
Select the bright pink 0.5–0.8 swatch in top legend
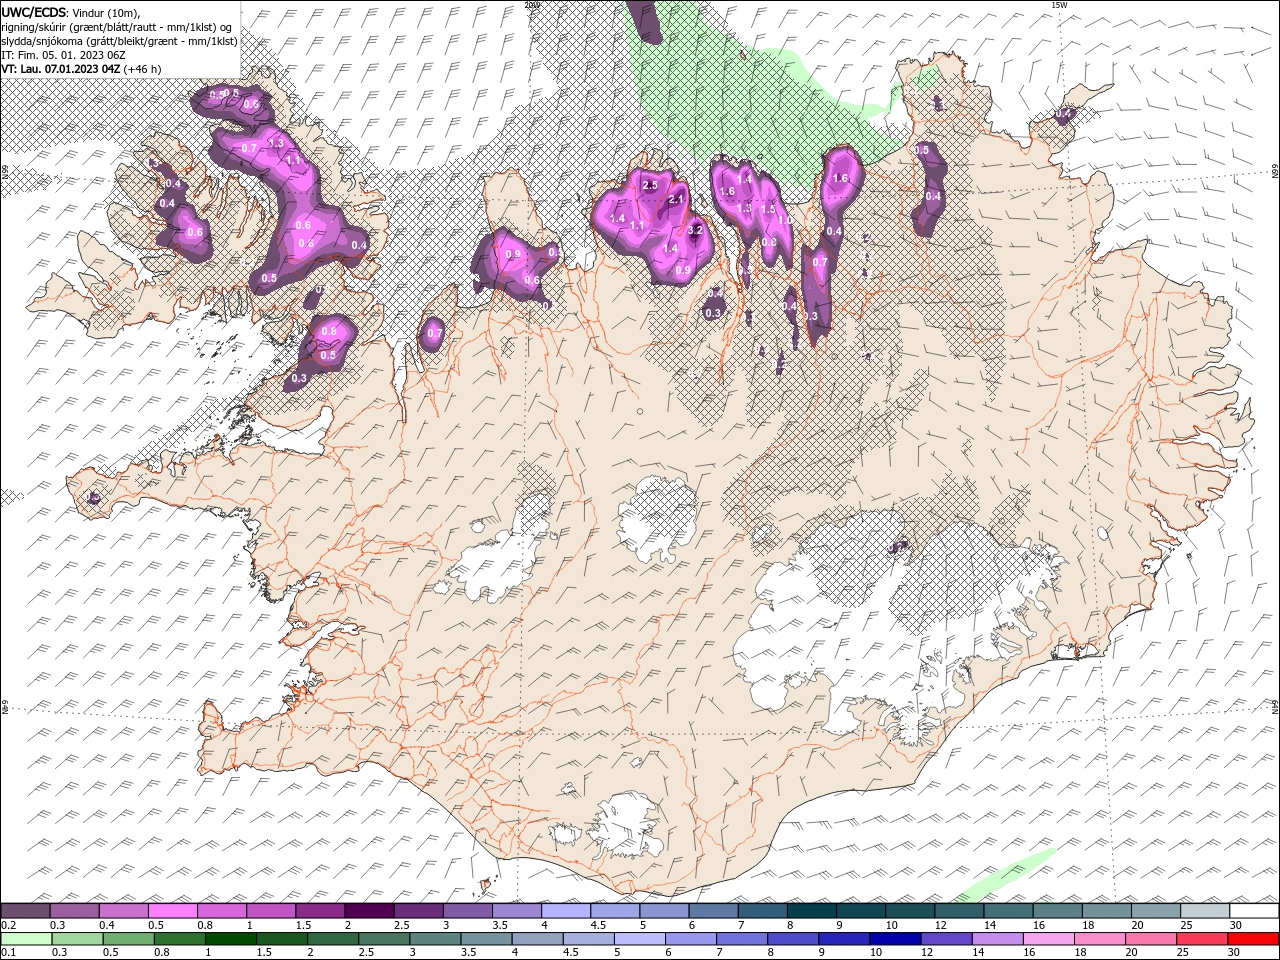(x=173, y=911)
